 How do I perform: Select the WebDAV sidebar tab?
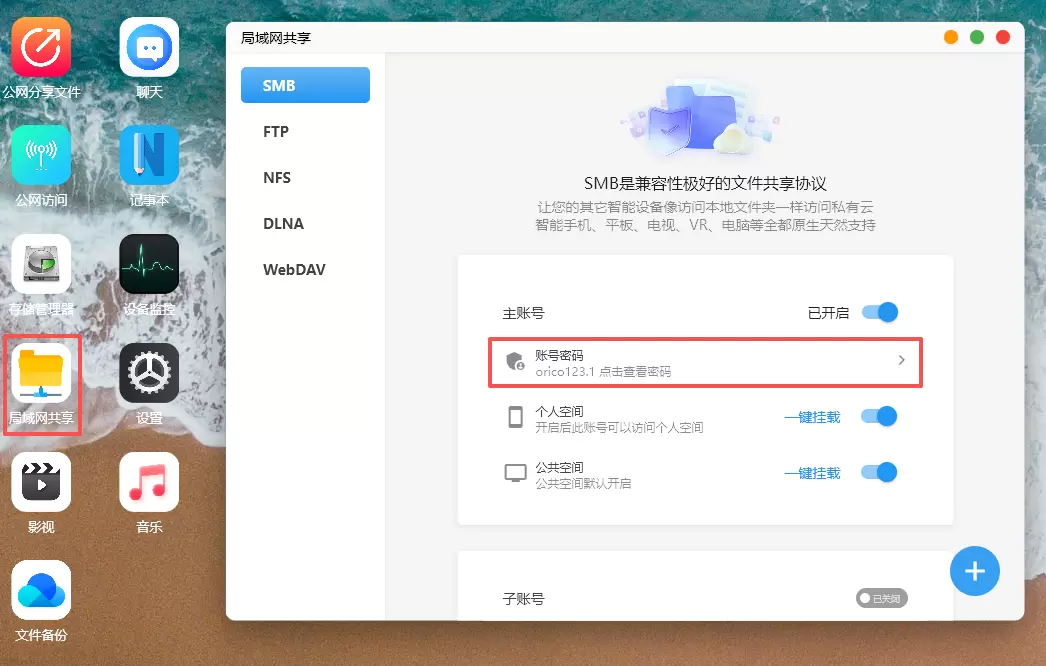(x=294, y=270)
